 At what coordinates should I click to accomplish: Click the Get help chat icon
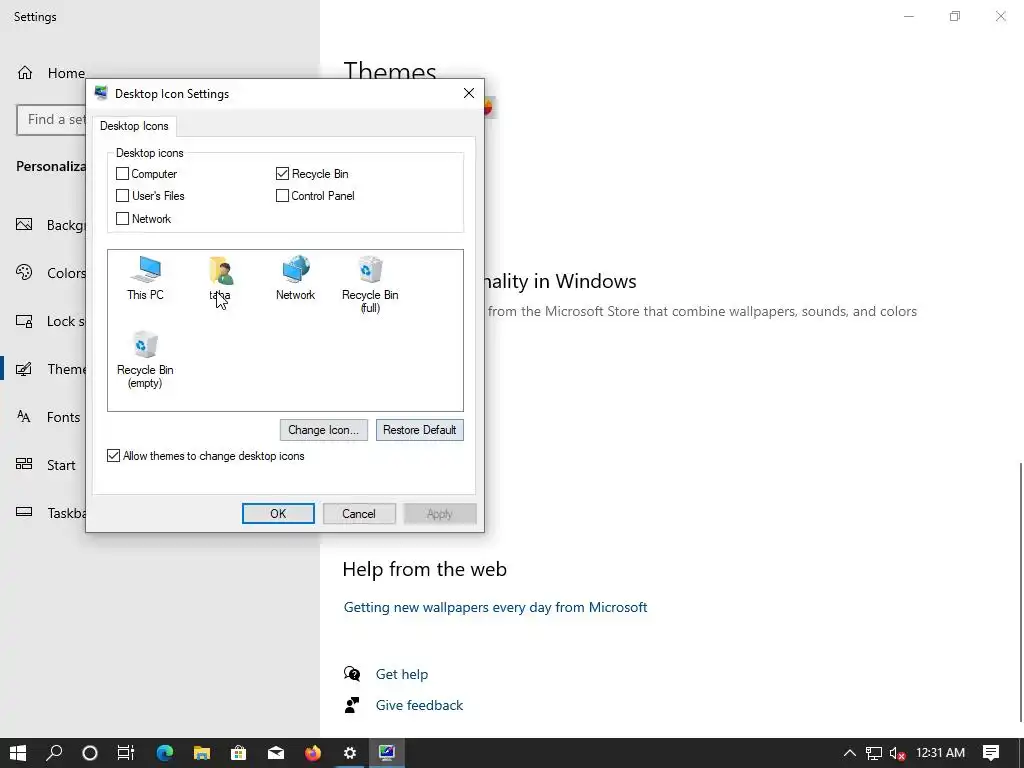click(352, 673)
